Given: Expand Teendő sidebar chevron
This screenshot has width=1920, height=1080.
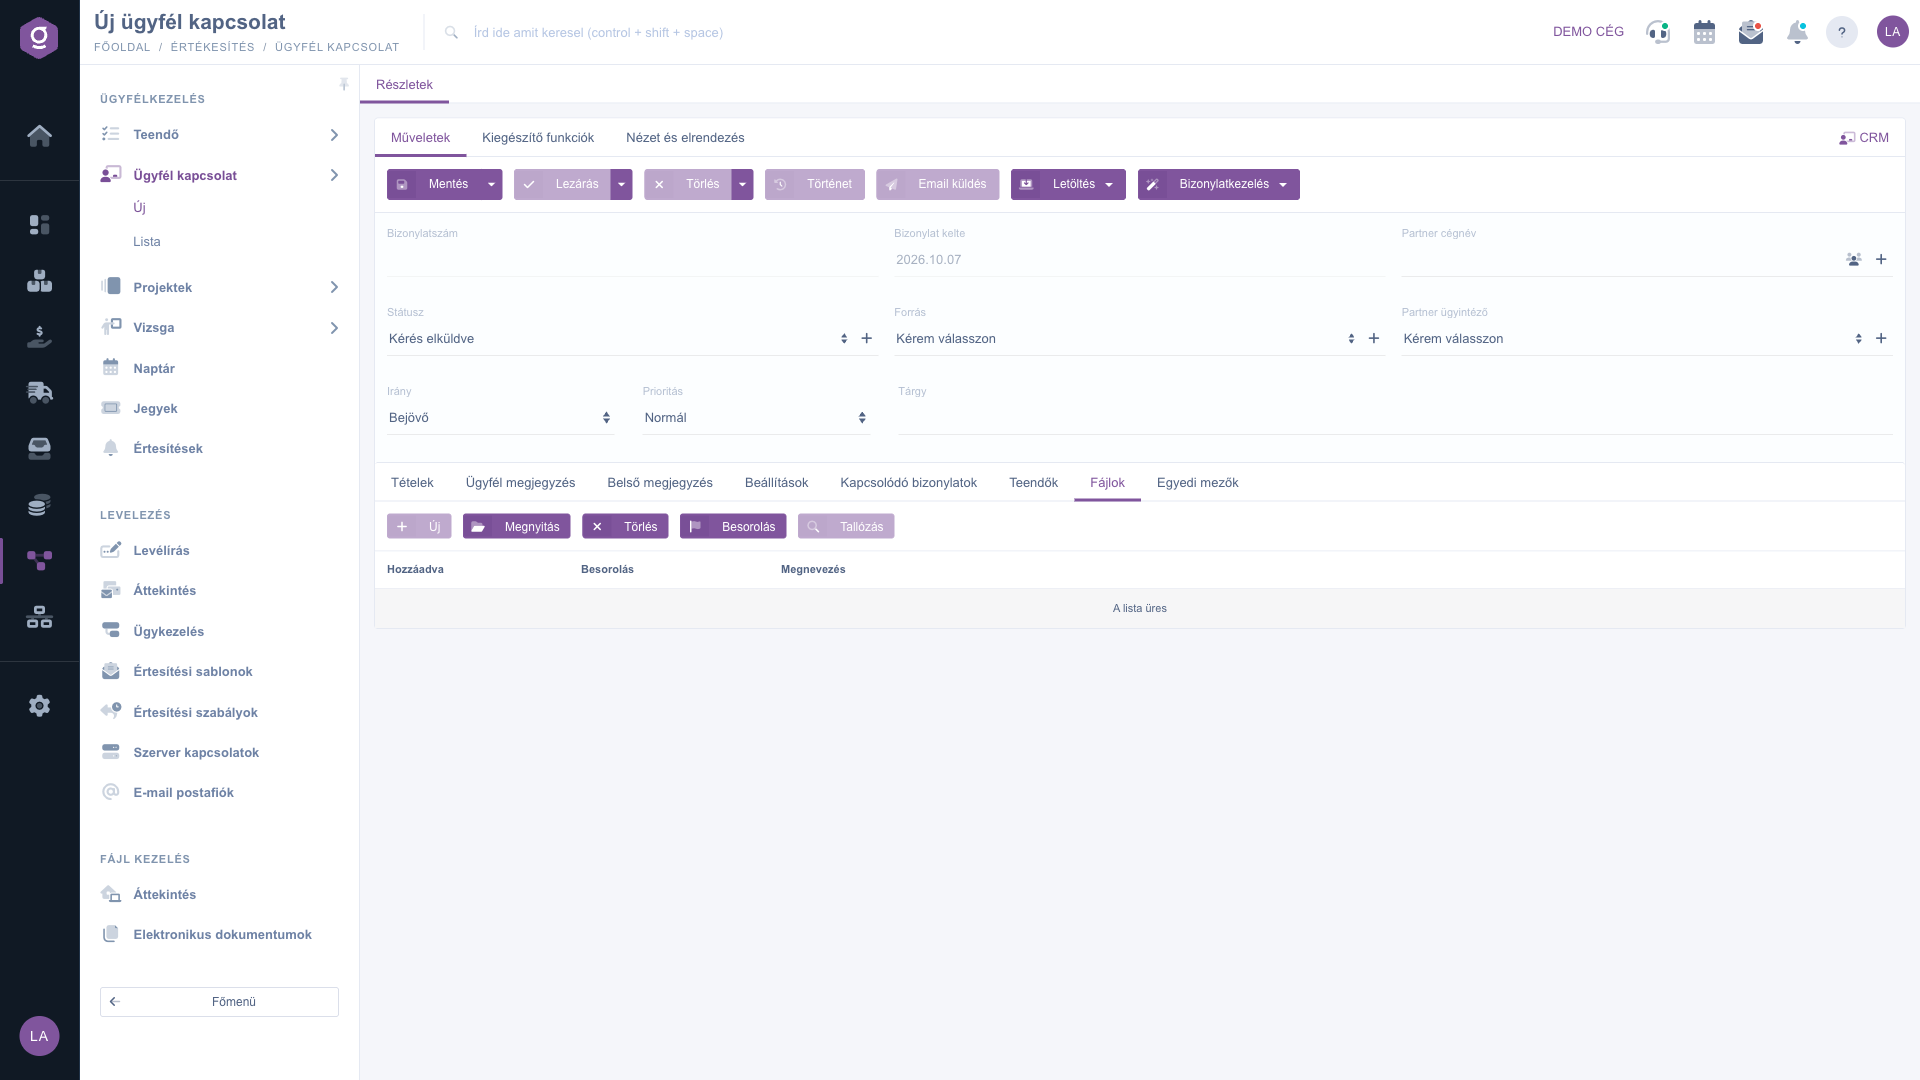Looking at the screenshot, I should (x=334, y=134).
